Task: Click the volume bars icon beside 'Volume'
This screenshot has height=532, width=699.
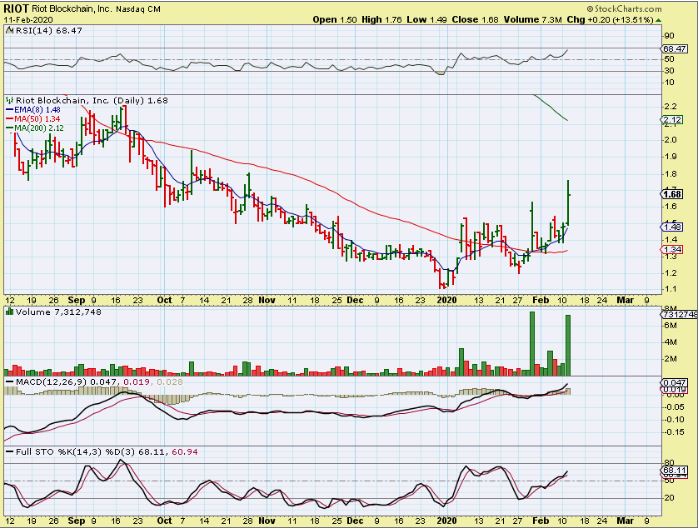Action: coord(10,312)
